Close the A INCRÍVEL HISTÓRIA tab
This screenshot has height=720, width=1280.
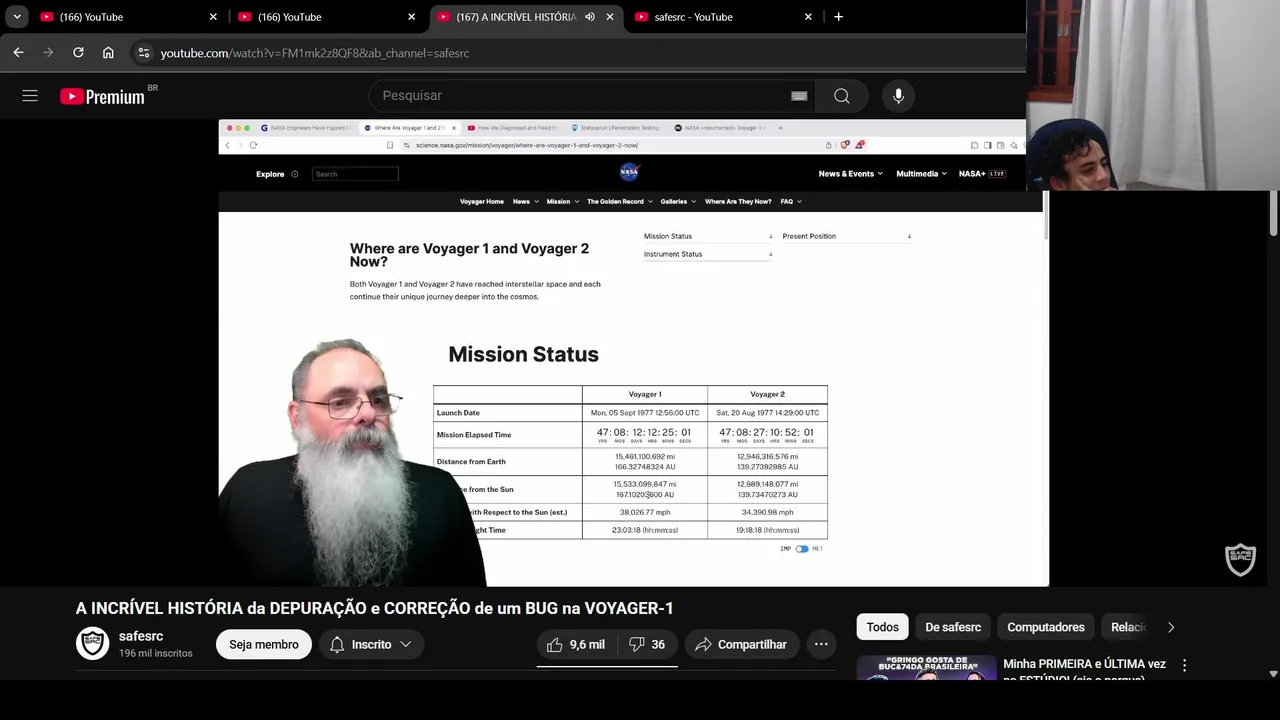pos(610,17)
